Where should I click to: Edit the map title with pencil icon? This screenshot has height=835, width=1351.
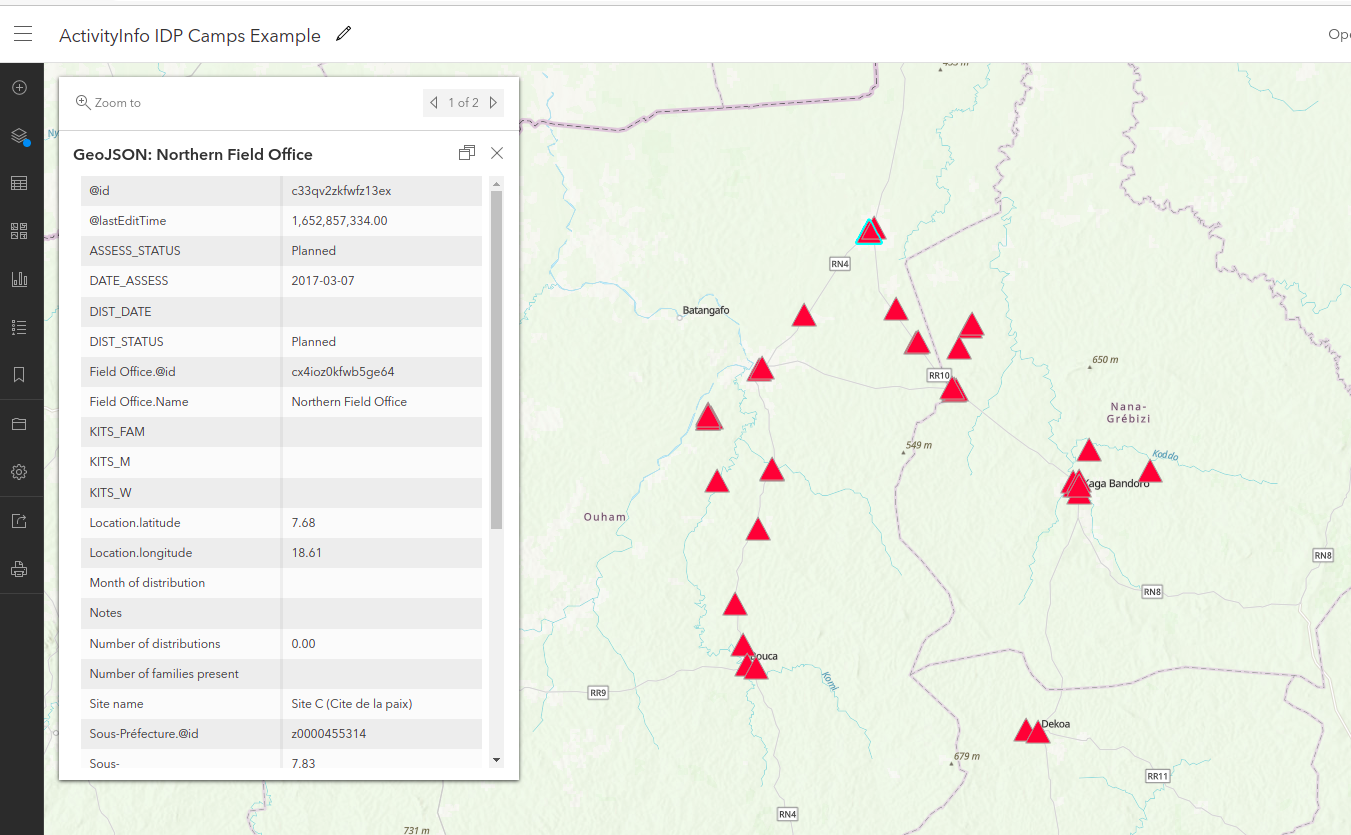(x=344, y=34)
